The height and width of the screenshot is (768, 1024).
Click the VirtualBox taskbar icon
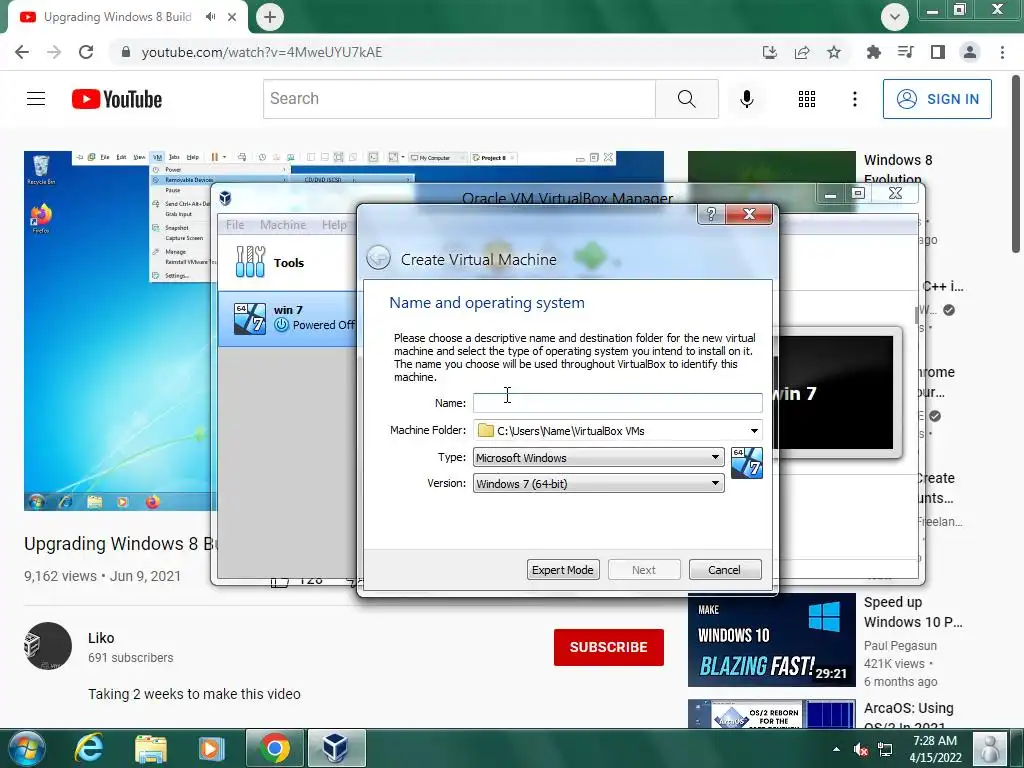point(336,748)
